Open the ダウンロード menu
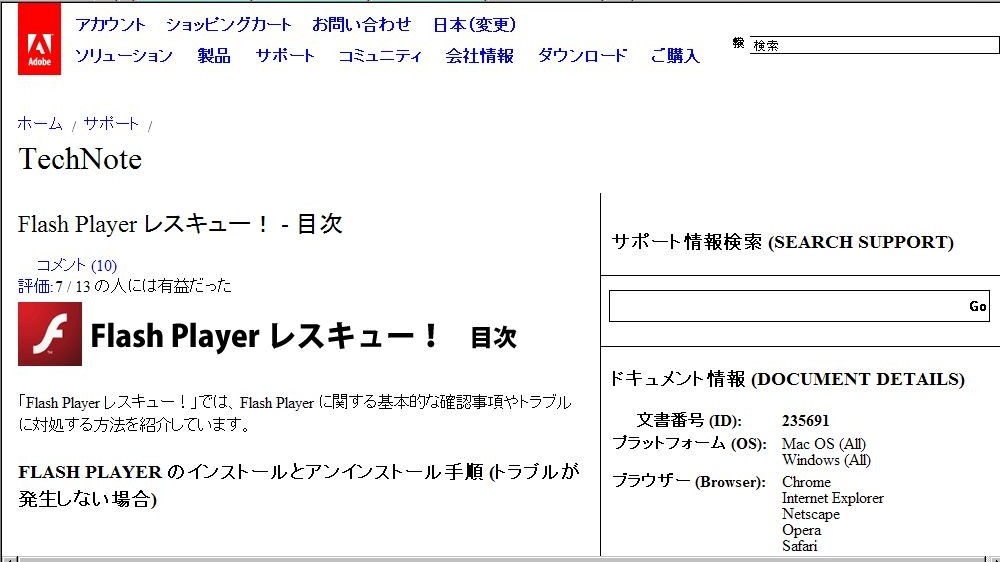The width and height of the screenshot is (1000, 562). [x=582, y=55]
